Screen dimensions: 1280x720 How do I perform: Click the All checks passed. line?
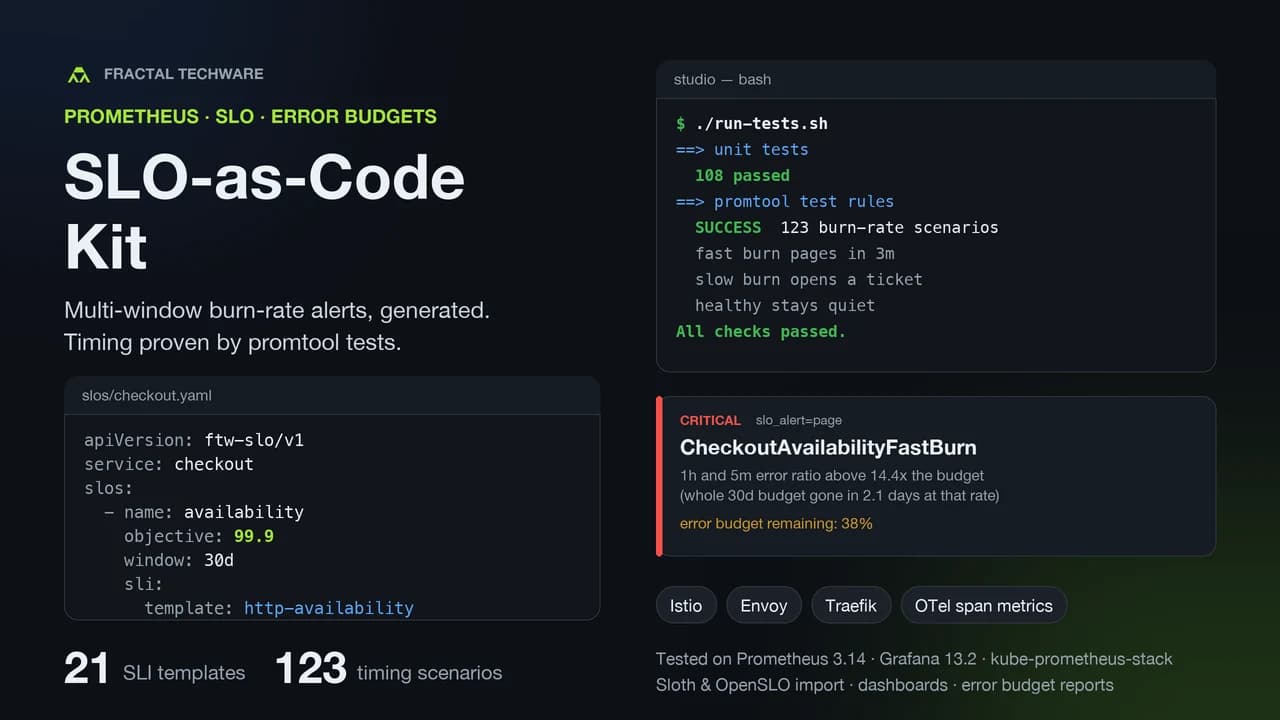click(761, 332)
